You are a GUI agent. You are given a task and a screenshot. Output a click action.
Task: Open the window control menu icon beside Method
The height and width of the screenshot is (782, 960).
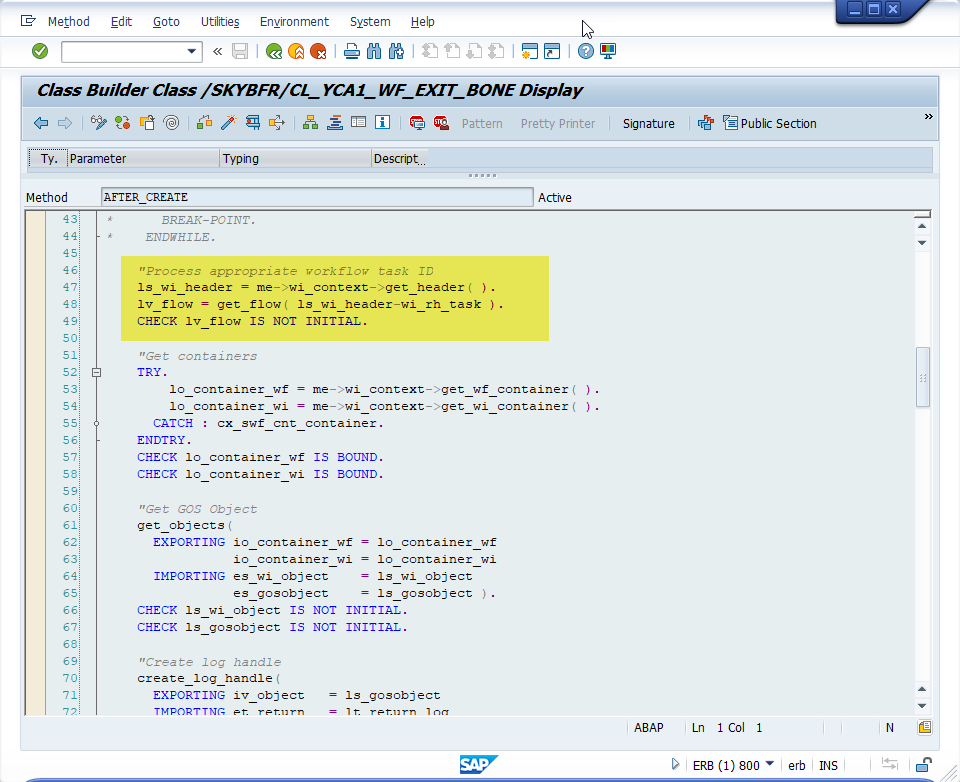28,21
